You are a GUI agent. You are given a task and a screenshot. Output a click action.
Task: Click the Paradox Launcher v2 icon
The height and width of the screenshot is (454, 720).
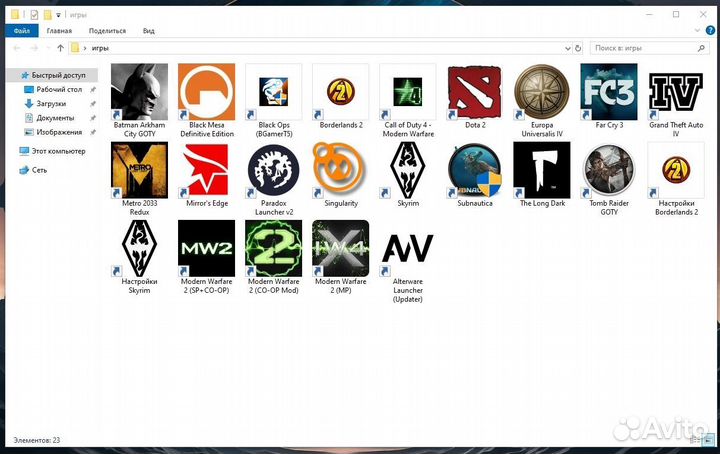pos(273,168)
